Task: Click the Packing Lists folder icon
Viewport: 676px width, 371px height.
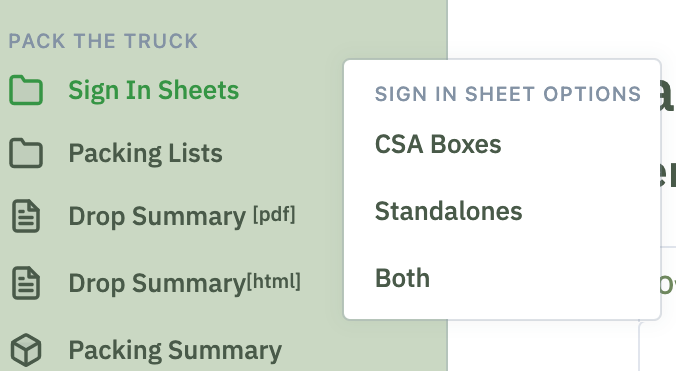Action: pyautogui.click(x=26, y=153)
